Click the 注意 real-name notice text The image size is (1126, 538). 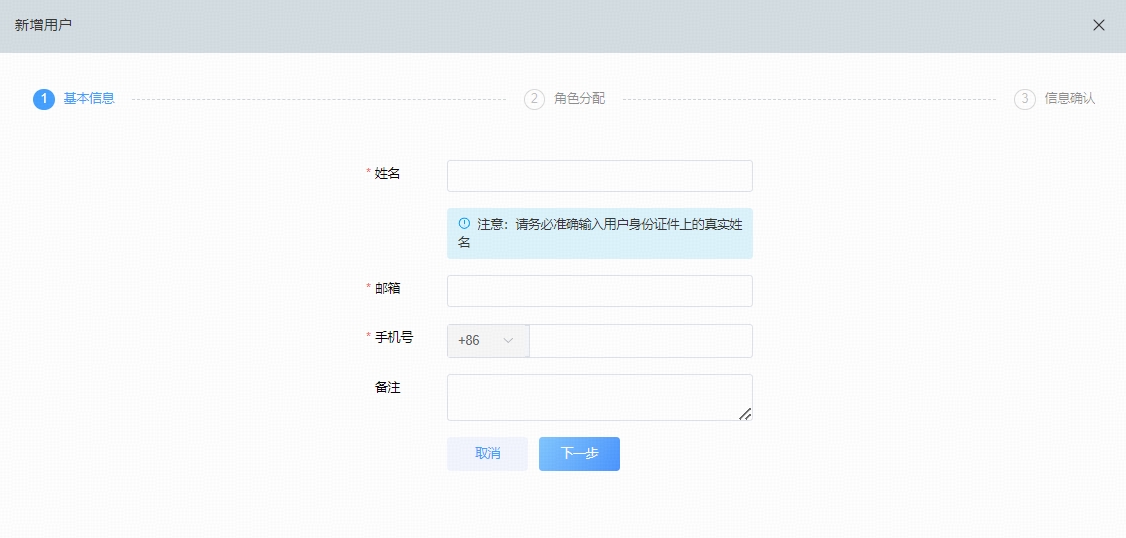point(600,233)
